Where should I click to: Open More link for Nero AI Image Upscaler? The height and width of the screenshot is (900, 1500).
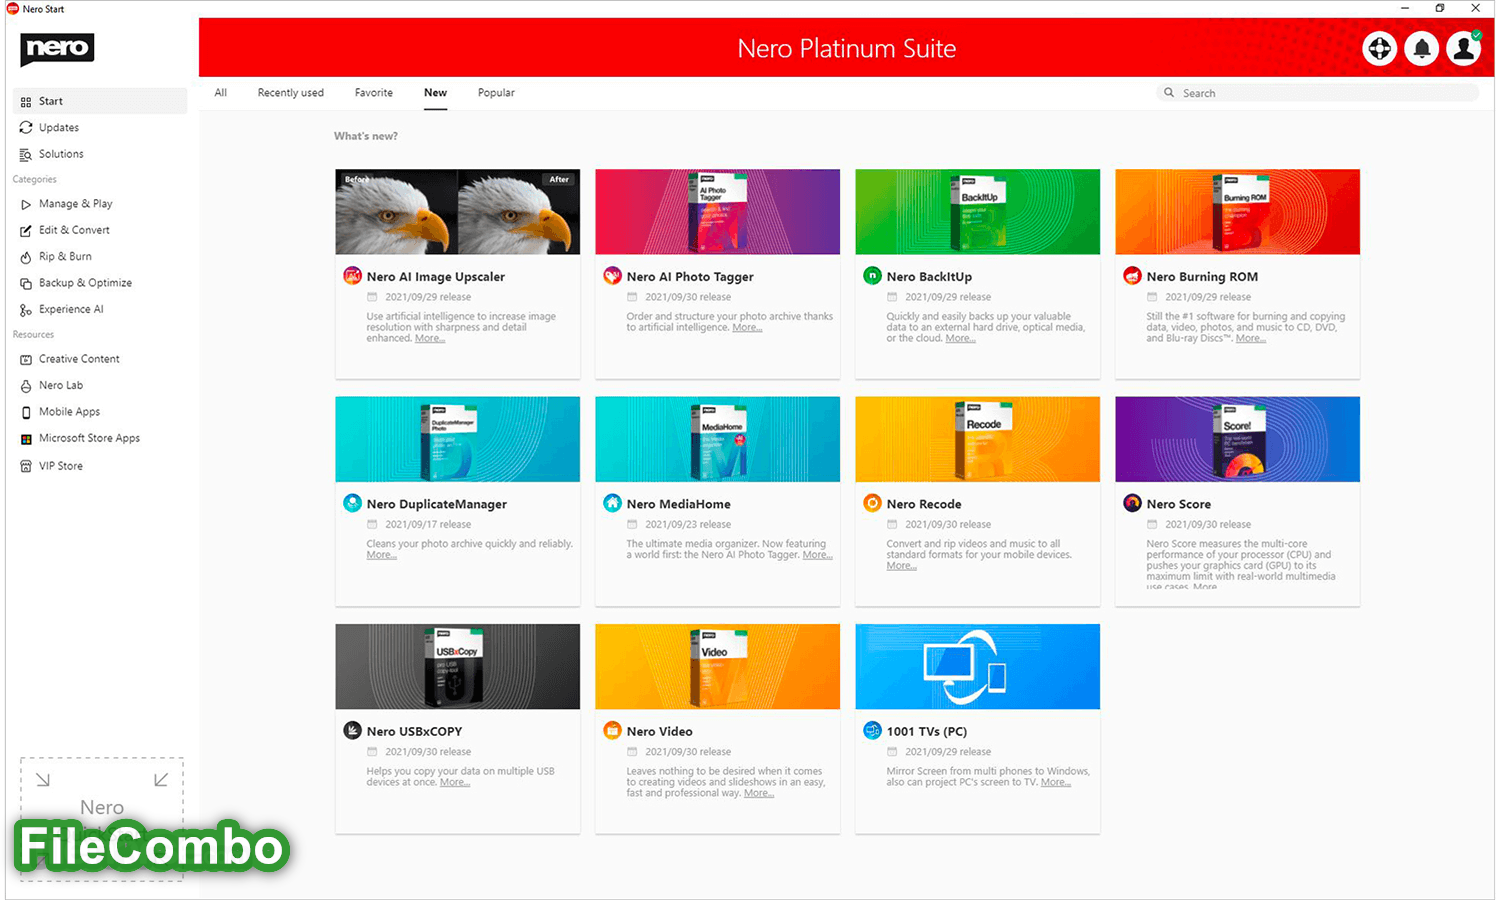430,338
